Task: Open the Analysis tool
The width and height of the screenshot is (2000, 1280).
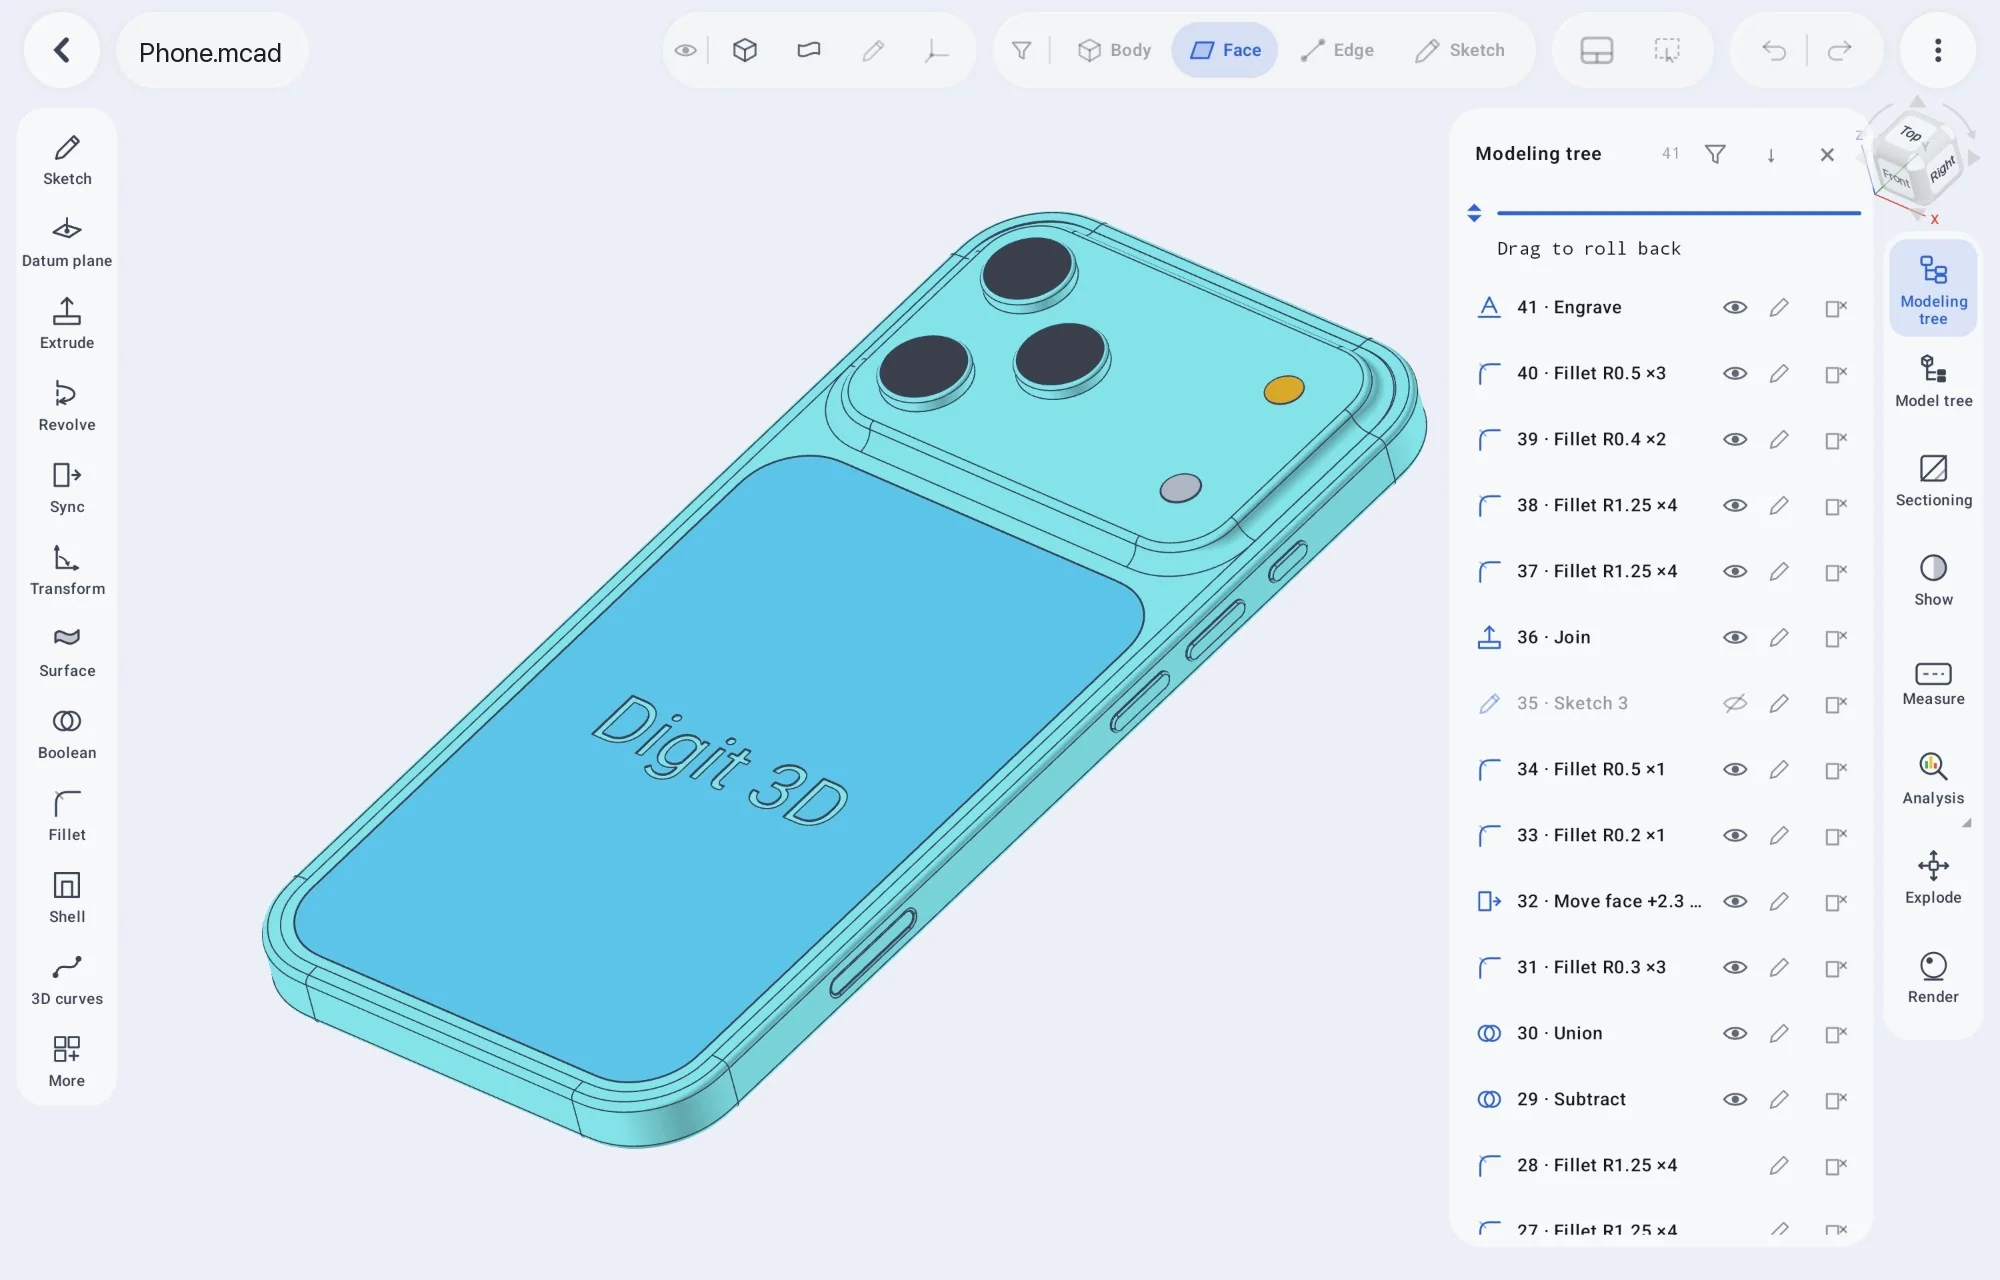Action: point(1933,779)
